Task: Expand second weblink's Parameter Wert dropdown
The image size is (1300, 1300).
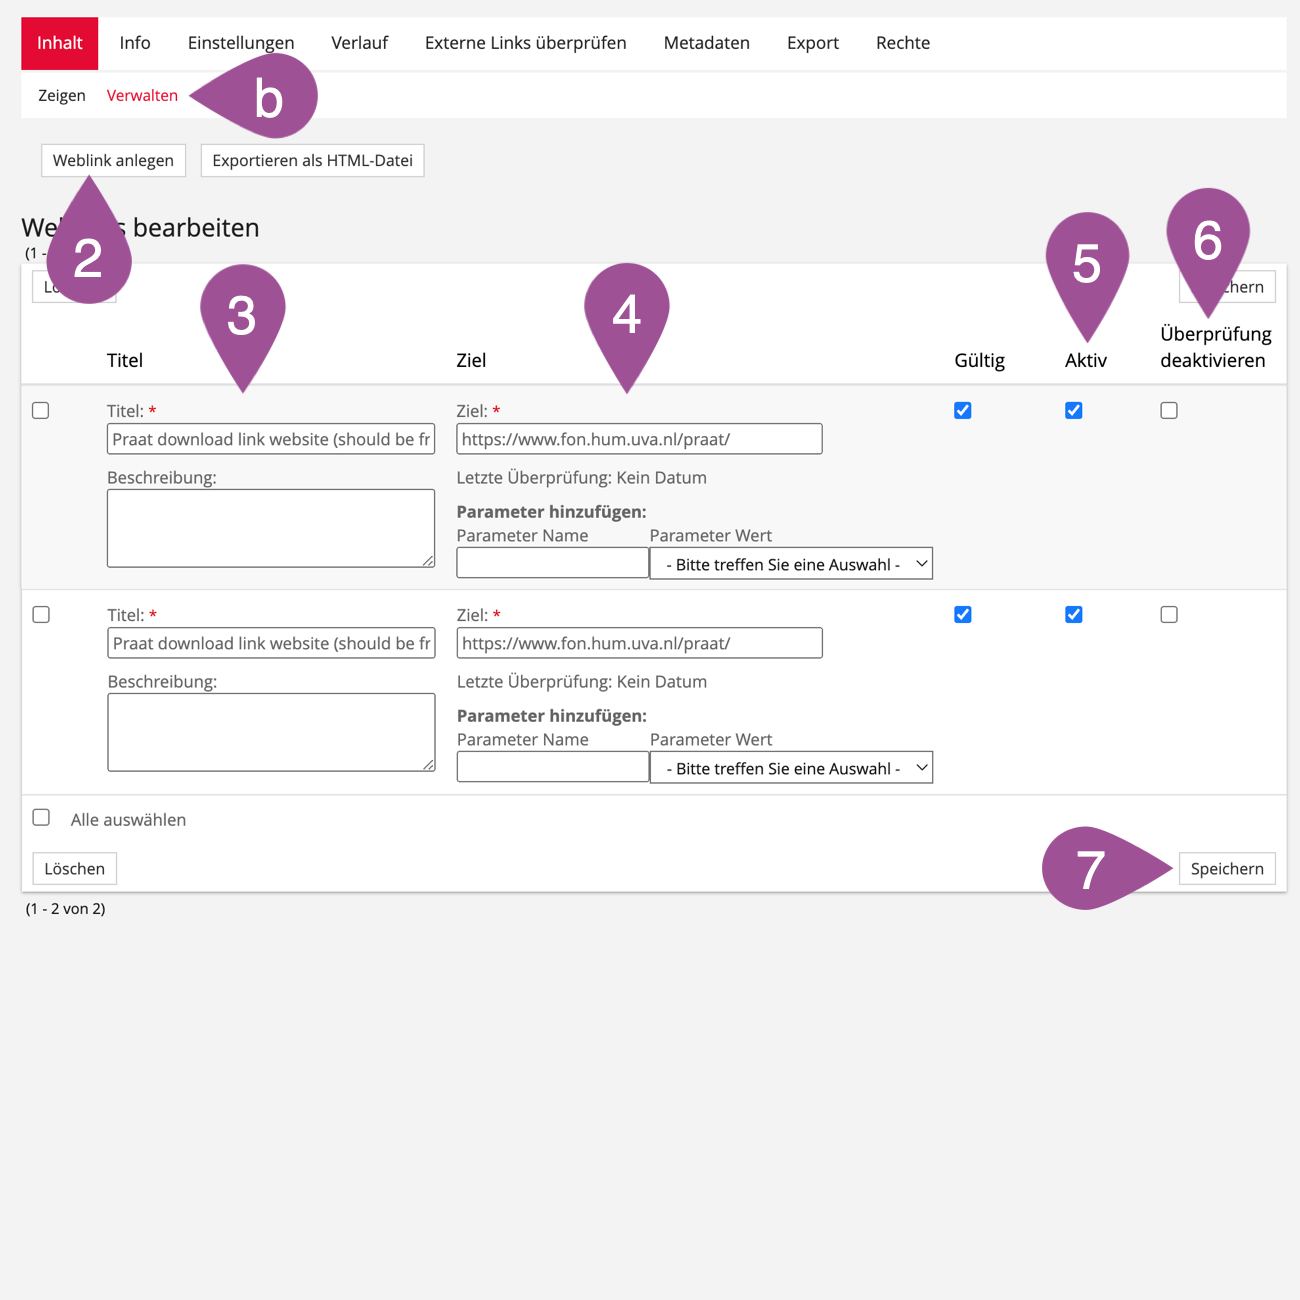Action: click(790, 768)
